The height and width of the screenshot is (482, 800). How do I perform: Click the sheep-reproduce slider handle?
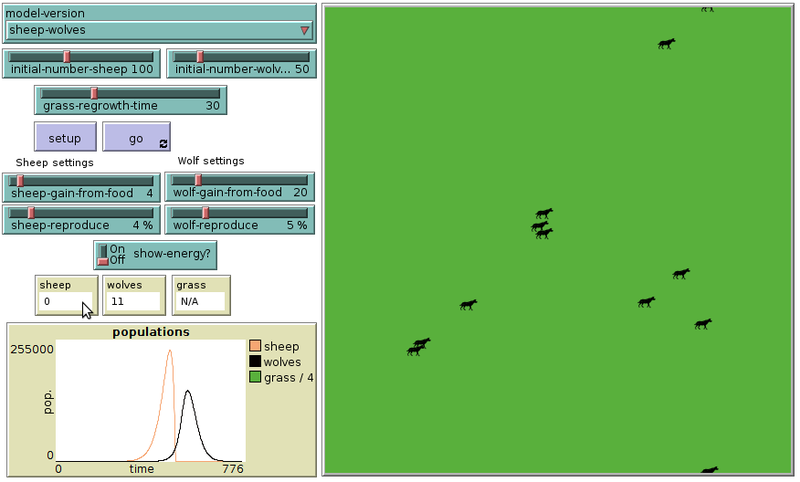(31, 213)
